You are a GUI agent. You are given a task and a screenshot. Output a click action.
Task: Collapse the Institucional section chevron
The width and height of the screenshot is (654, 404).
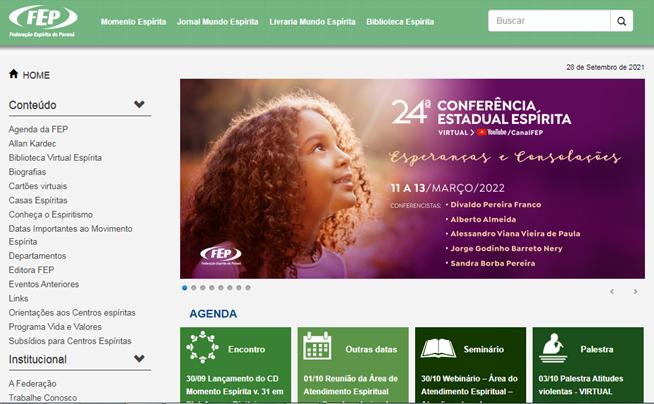139,359
